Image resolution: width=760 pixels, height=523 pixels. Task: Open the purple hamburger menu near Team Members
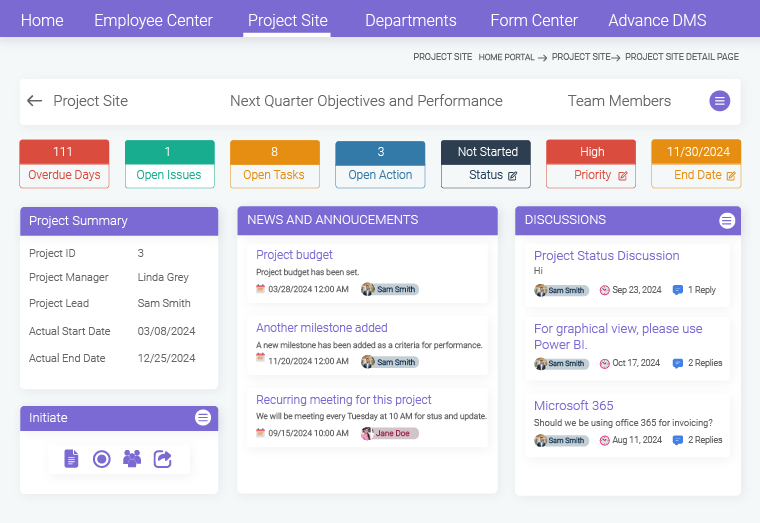(720, 101)
